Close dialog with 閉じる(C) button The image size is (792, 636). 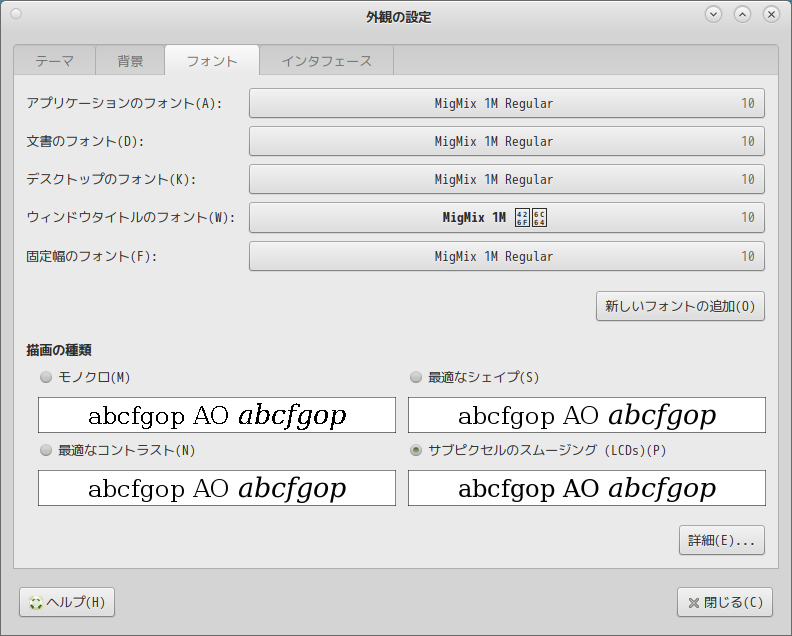725,602
